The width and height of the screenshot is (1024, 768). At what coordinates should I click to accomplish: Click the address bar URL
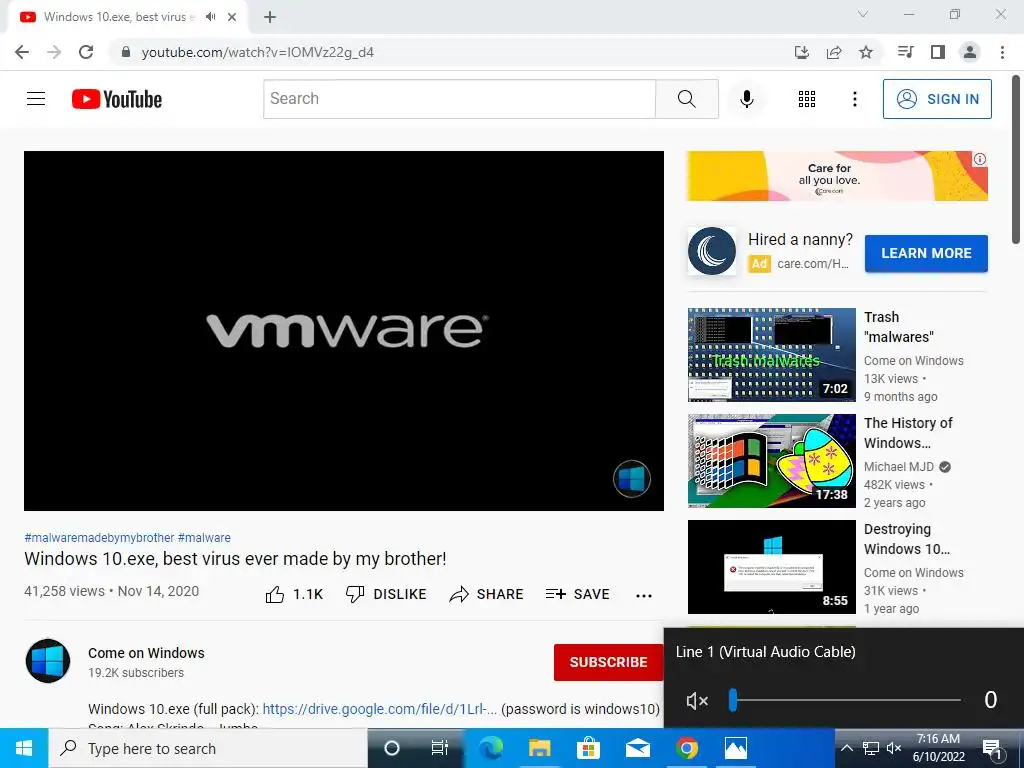257,52
